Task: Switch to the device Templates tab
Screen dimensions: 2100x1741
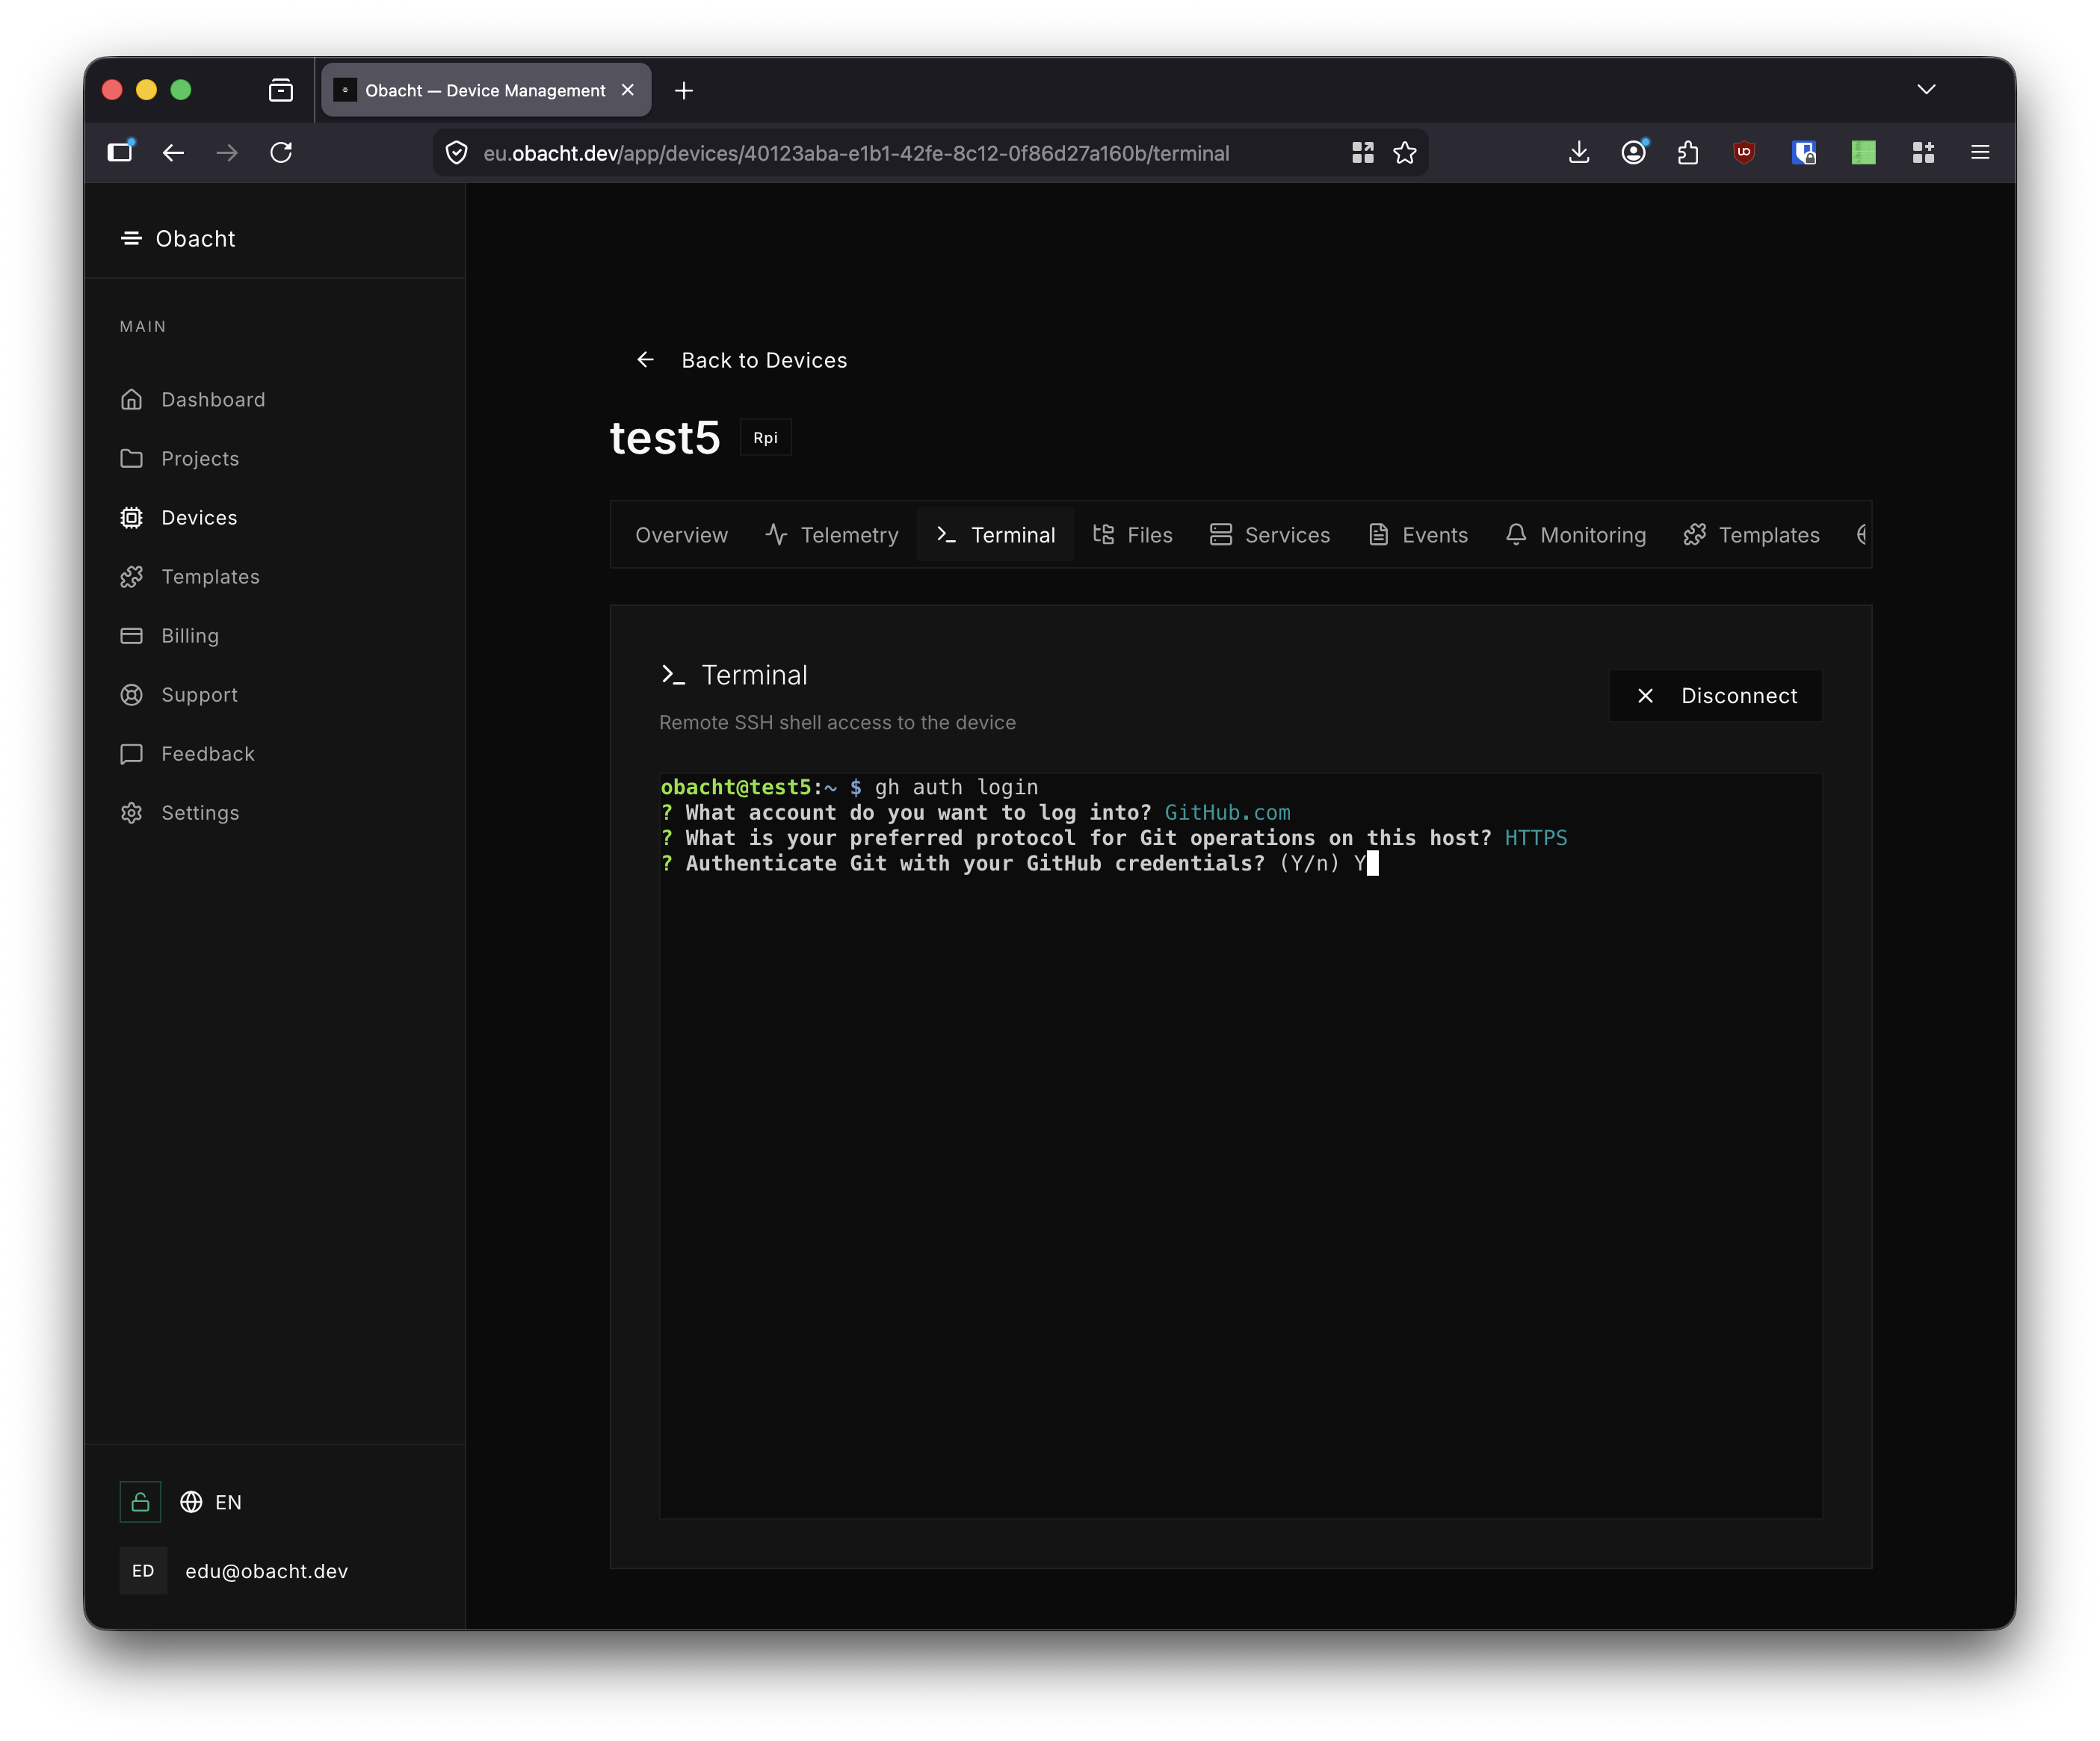Action: (x=1752, y=535)
